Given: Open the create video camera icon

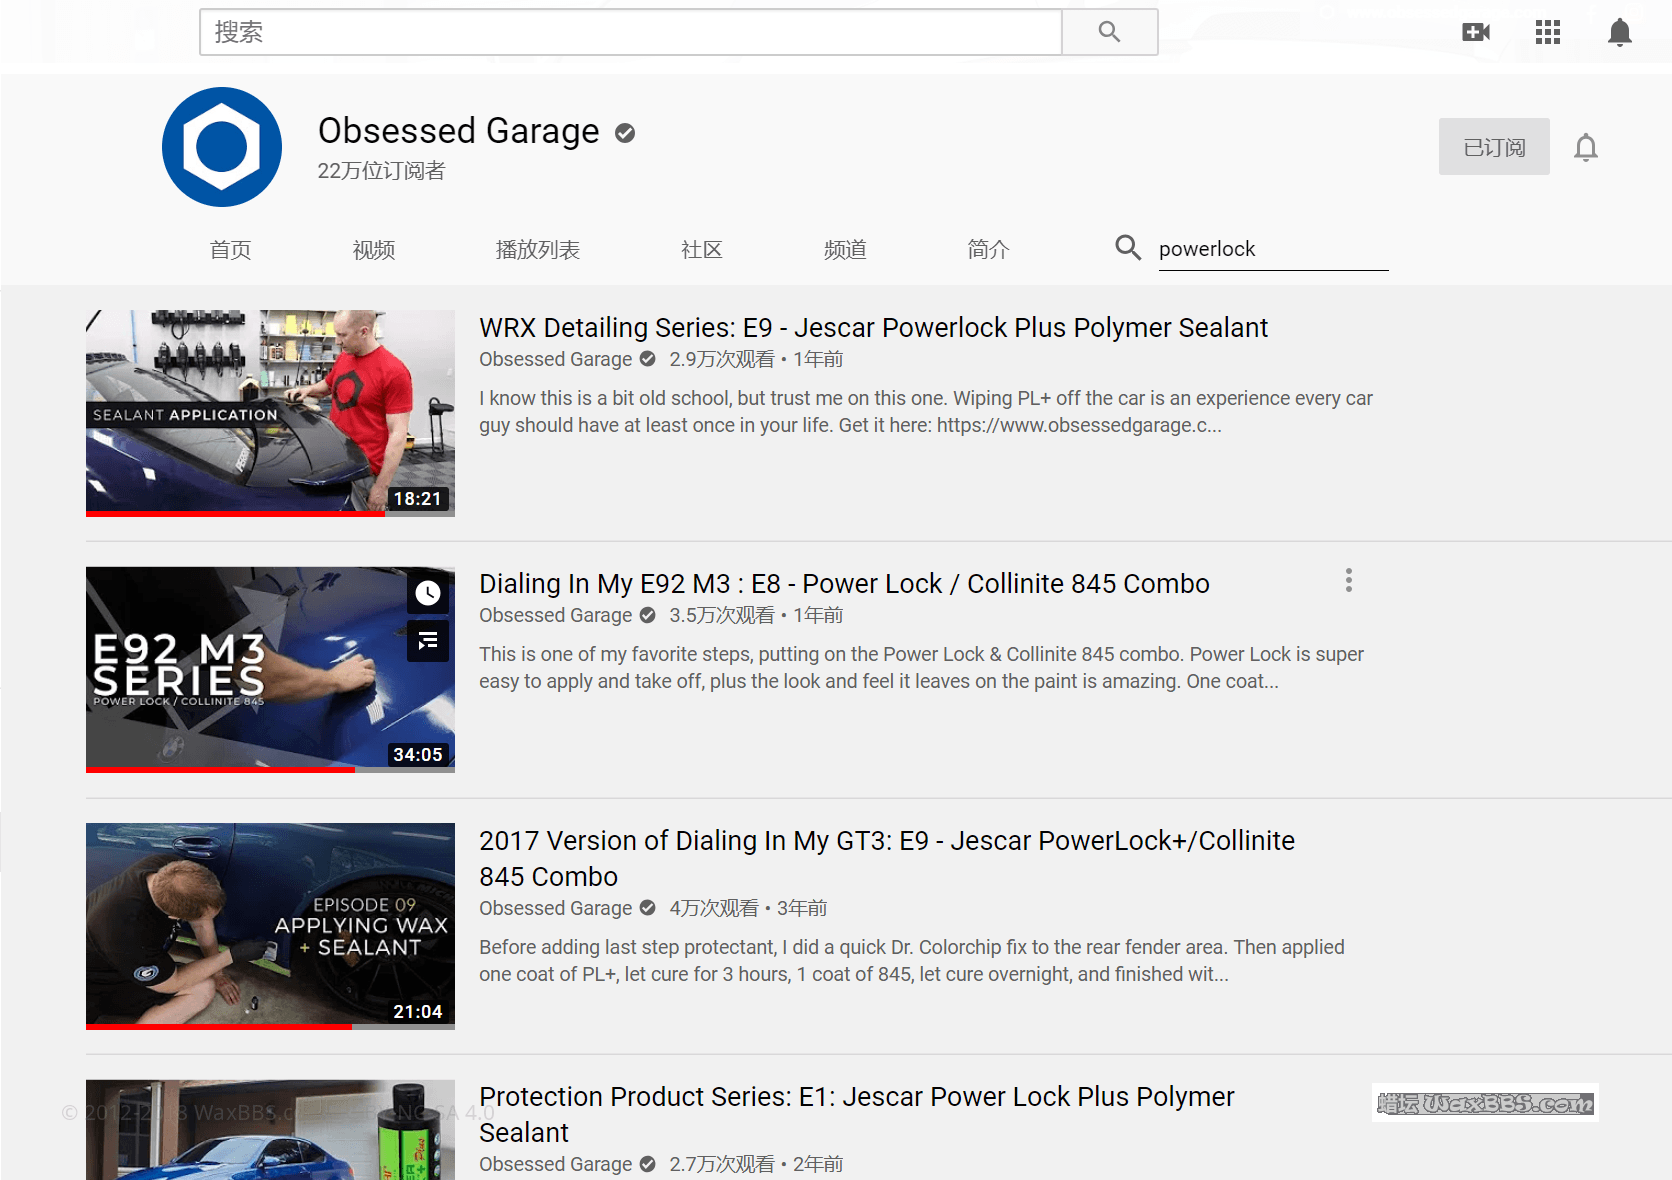Looking at the screenshot, I should click(x=1475, y=32).
